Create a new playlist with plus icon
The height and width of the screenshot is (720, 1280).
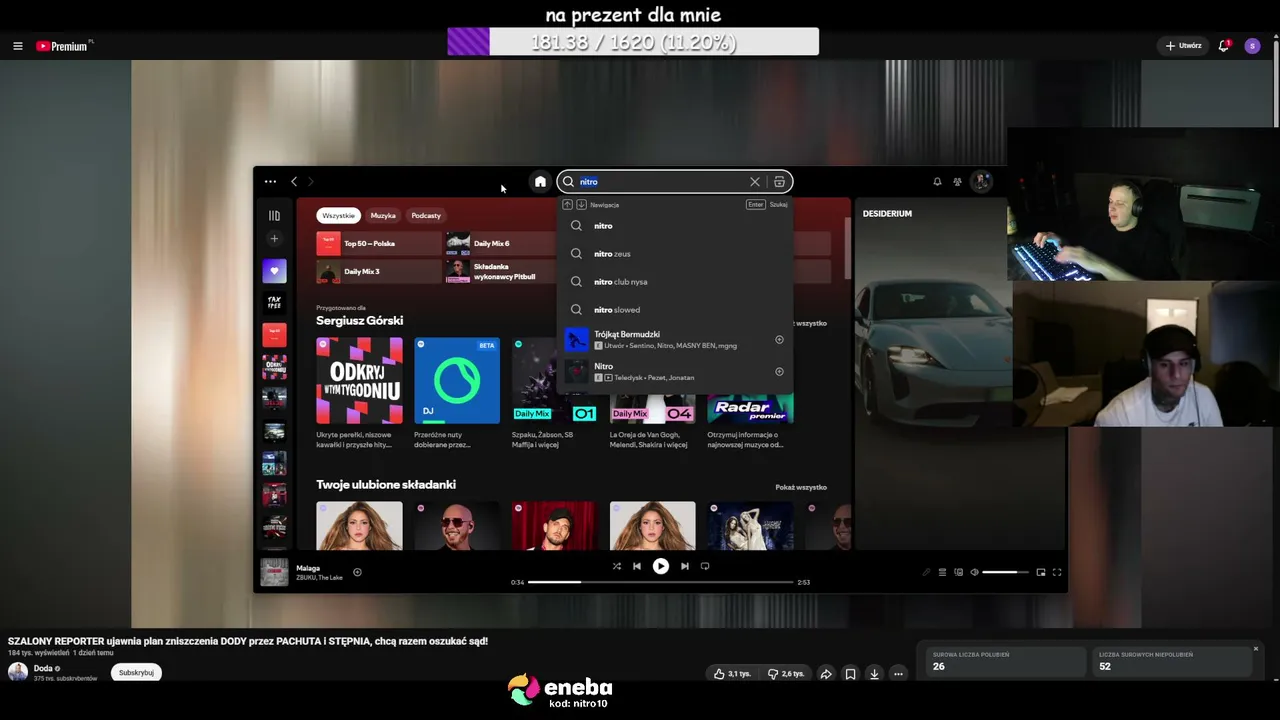[x=274, y=239]
